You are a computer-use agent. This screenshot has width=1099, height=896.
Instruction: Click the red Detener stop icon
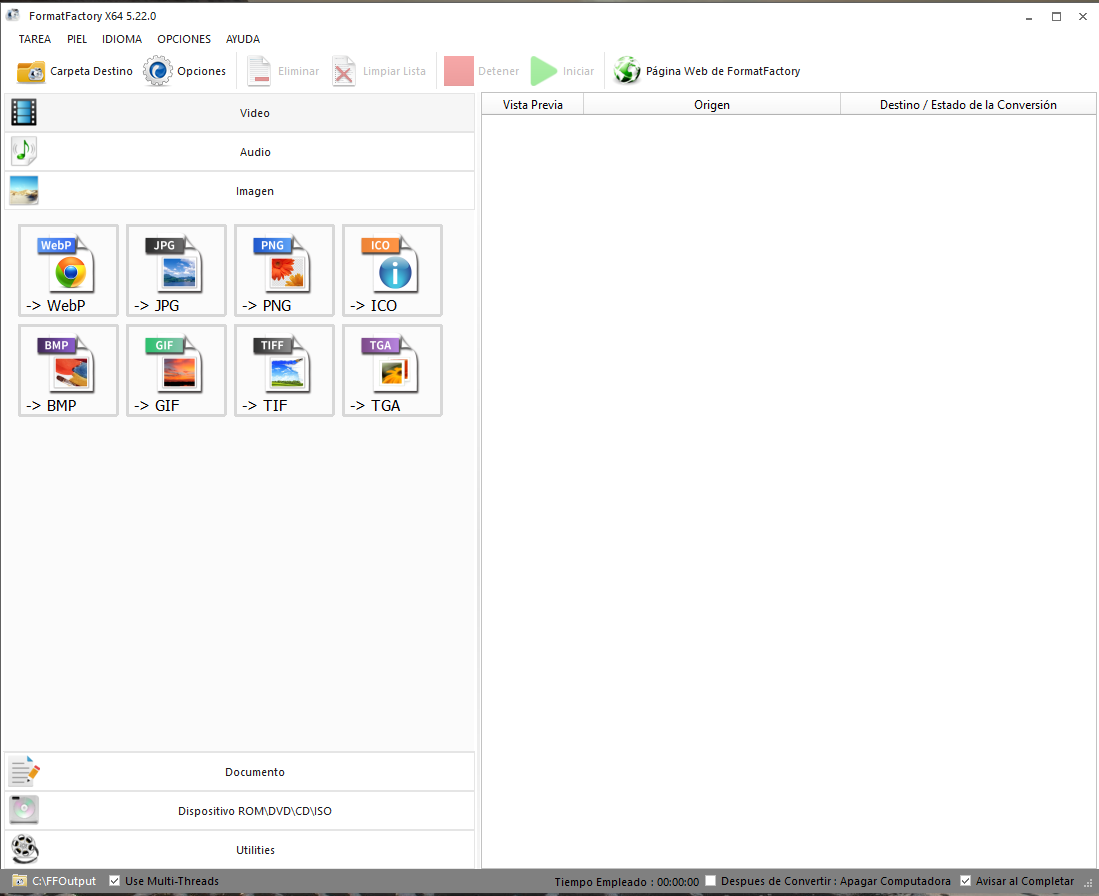(x=458, y=71)
